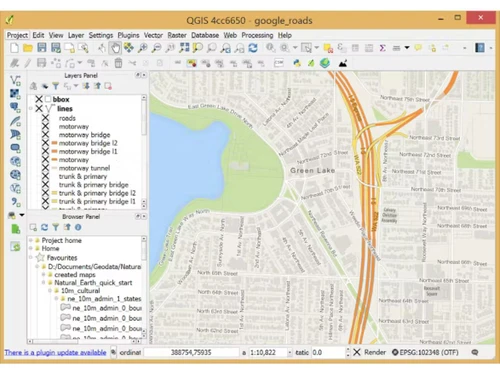Refresh the map with blue arrows icon
500x375 pixels.
click(x=253, y=48)
